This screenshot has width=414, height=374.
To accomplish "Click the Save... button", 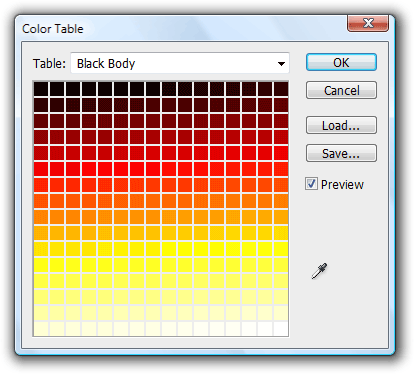I will click(x=341, y=153).
